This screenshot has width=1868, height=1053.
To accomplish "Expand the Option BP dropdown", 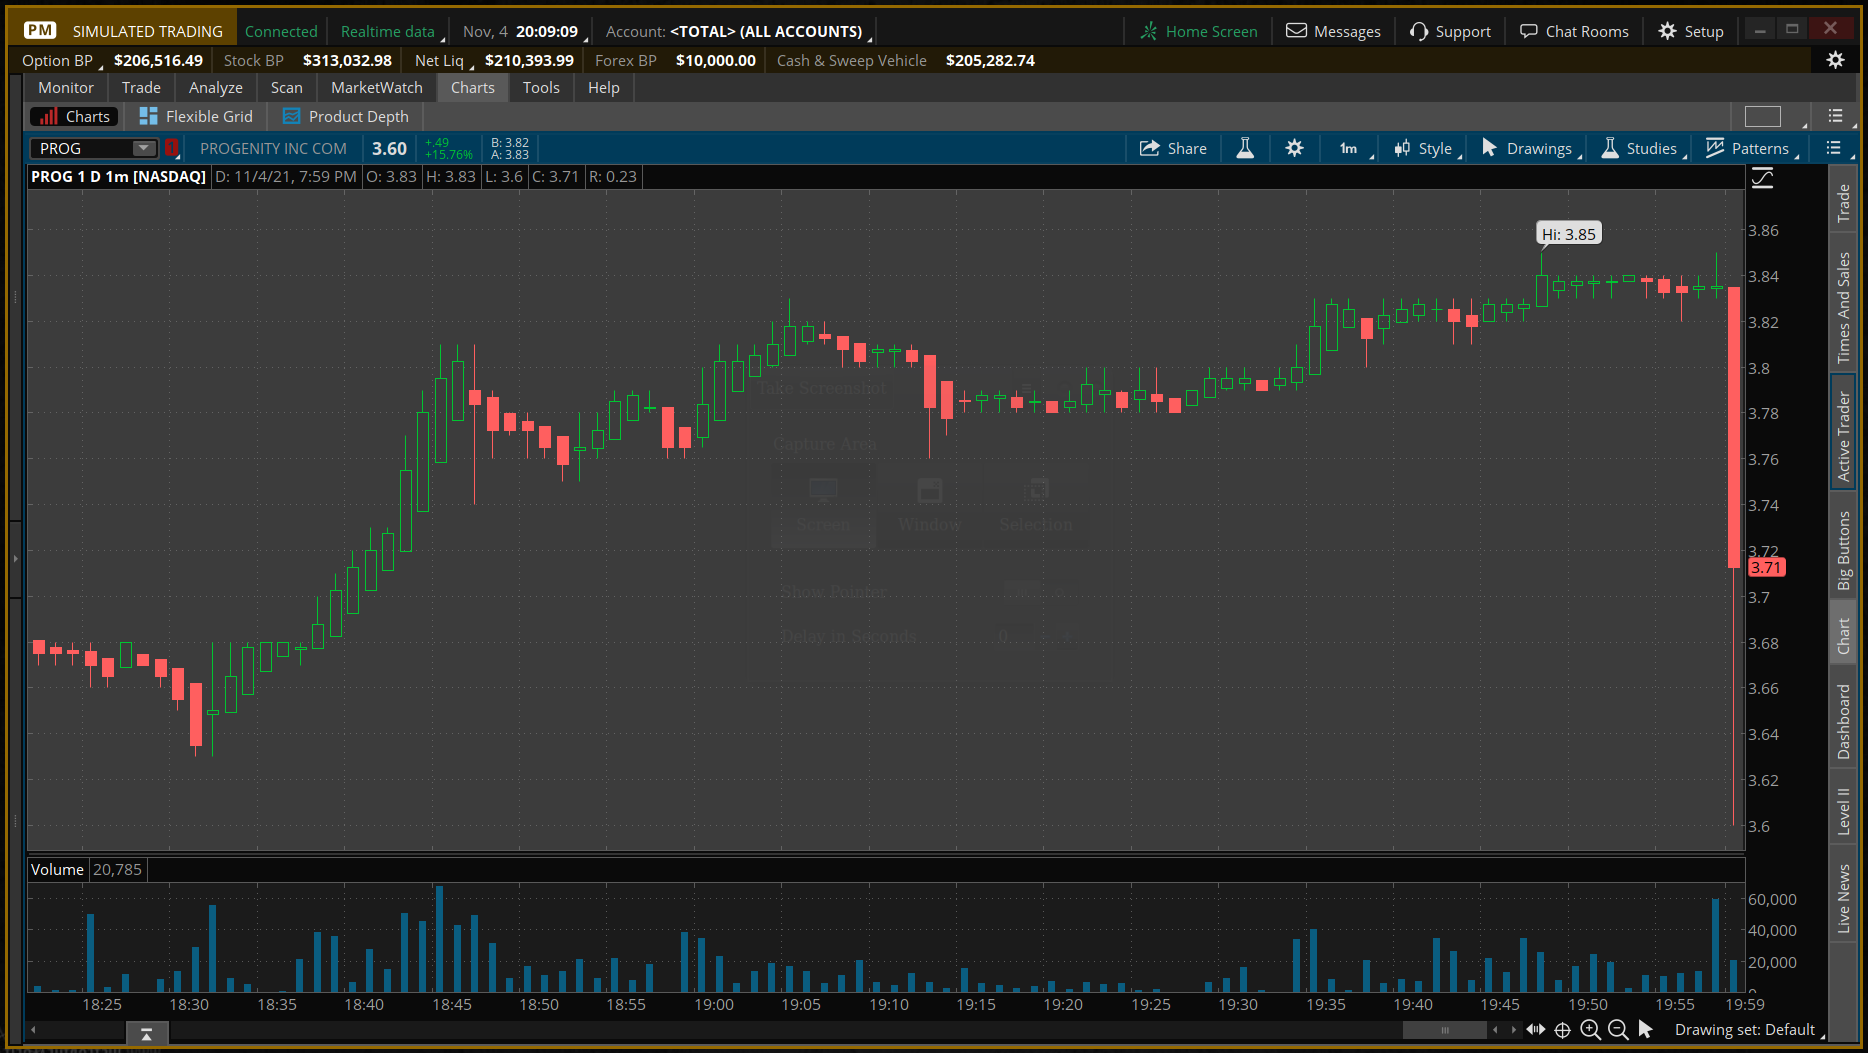I will click(x=62, y=61).
